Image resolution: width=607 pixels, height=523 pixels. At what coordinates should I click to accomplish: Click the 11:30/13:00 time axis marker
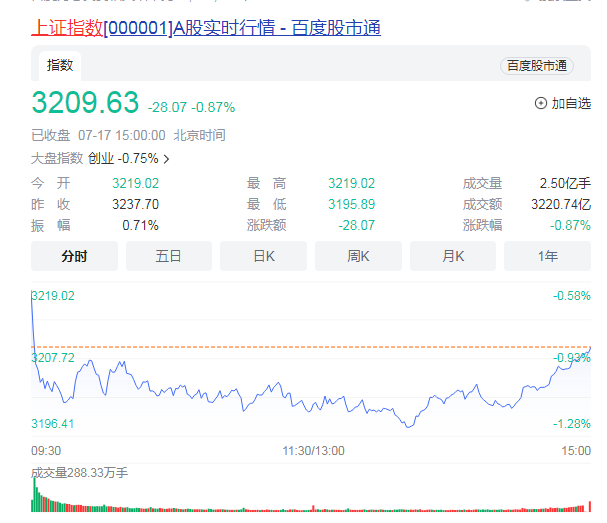pos(312,452)
